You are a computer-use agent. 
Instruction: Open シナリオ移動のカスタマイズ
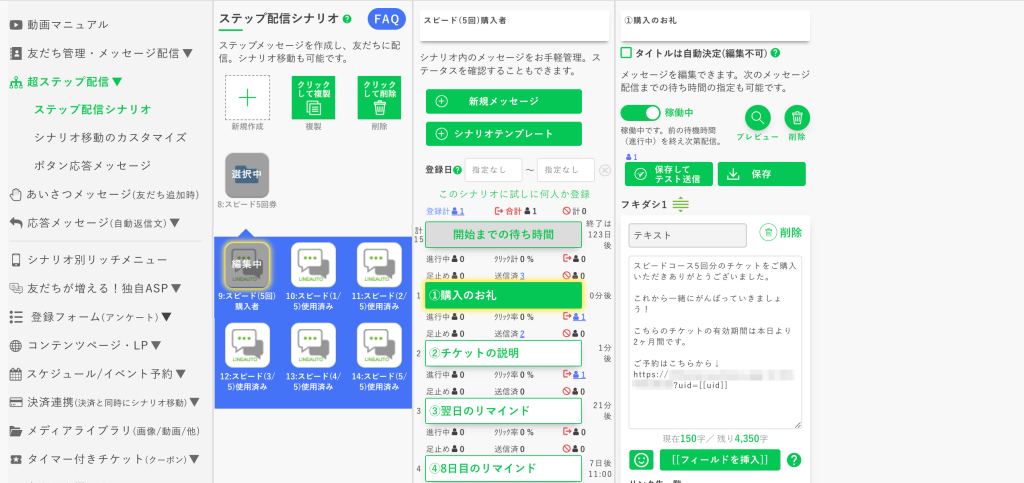coord(110,138)
